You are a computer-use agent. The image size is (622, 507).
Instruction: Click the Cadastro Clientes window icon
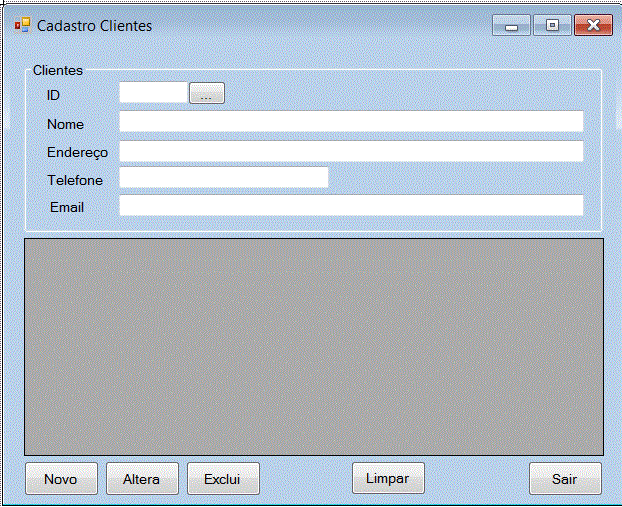(22, 25)
